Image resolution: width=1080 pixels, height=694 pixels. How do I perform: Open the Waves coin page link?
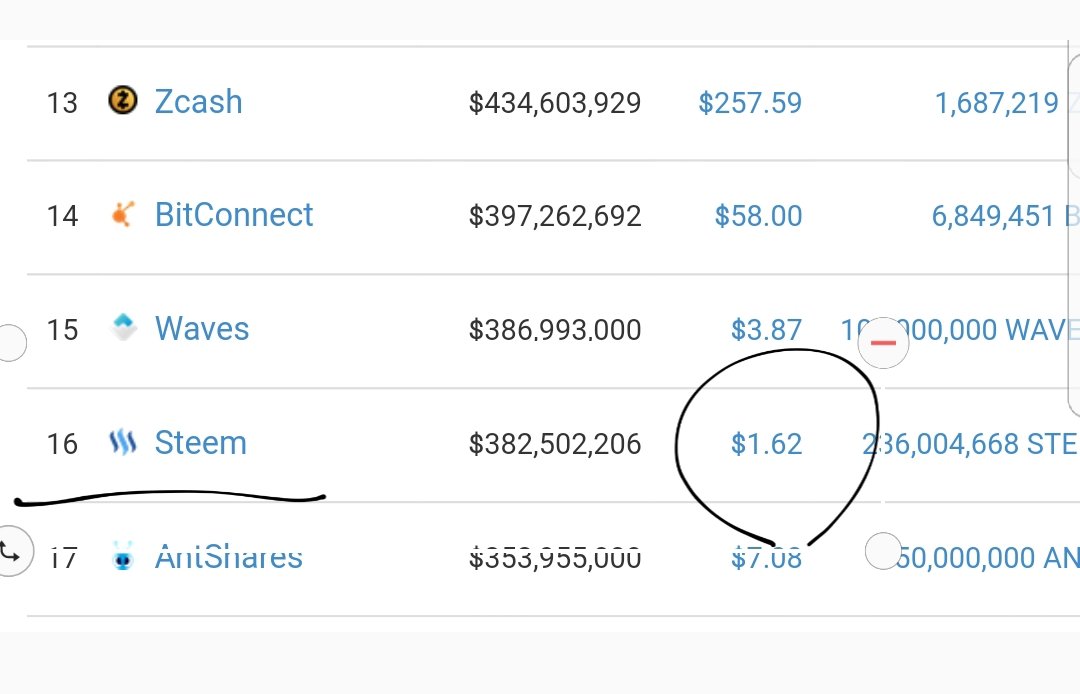202,329
